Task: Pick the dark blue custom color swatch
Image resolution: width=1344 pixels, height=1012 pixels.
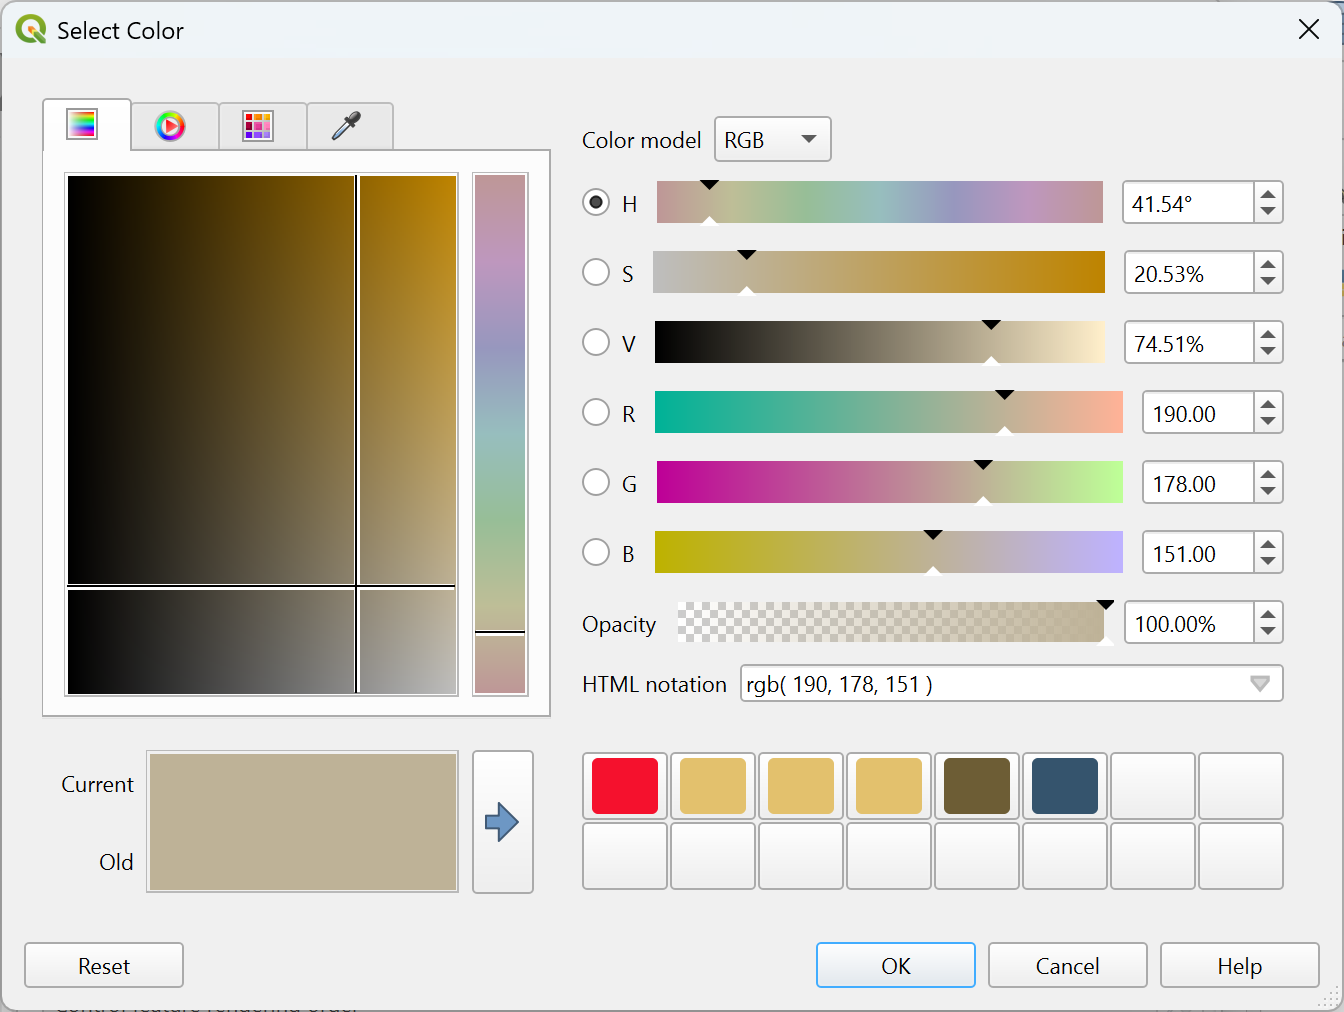Action: (x=1065, y=786)
